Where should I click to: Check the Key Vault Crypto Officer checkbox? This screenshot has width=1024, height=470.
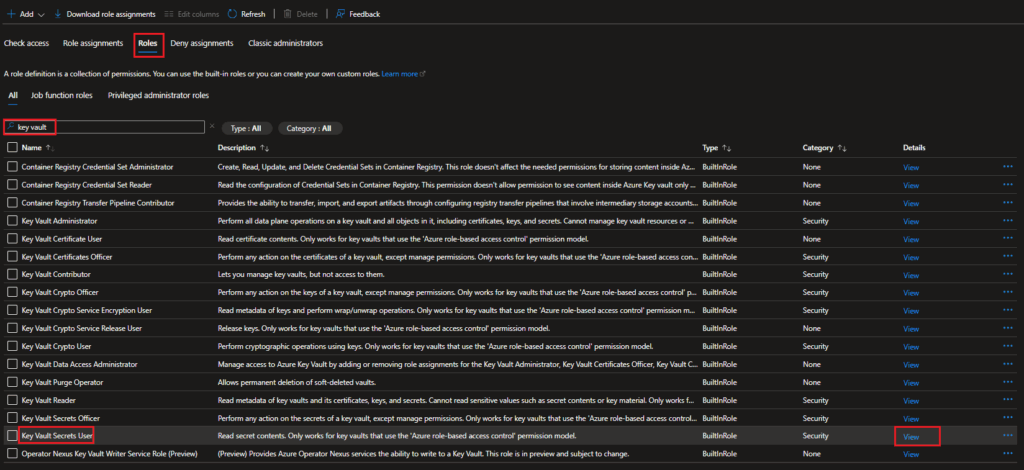tap(12, 292)
